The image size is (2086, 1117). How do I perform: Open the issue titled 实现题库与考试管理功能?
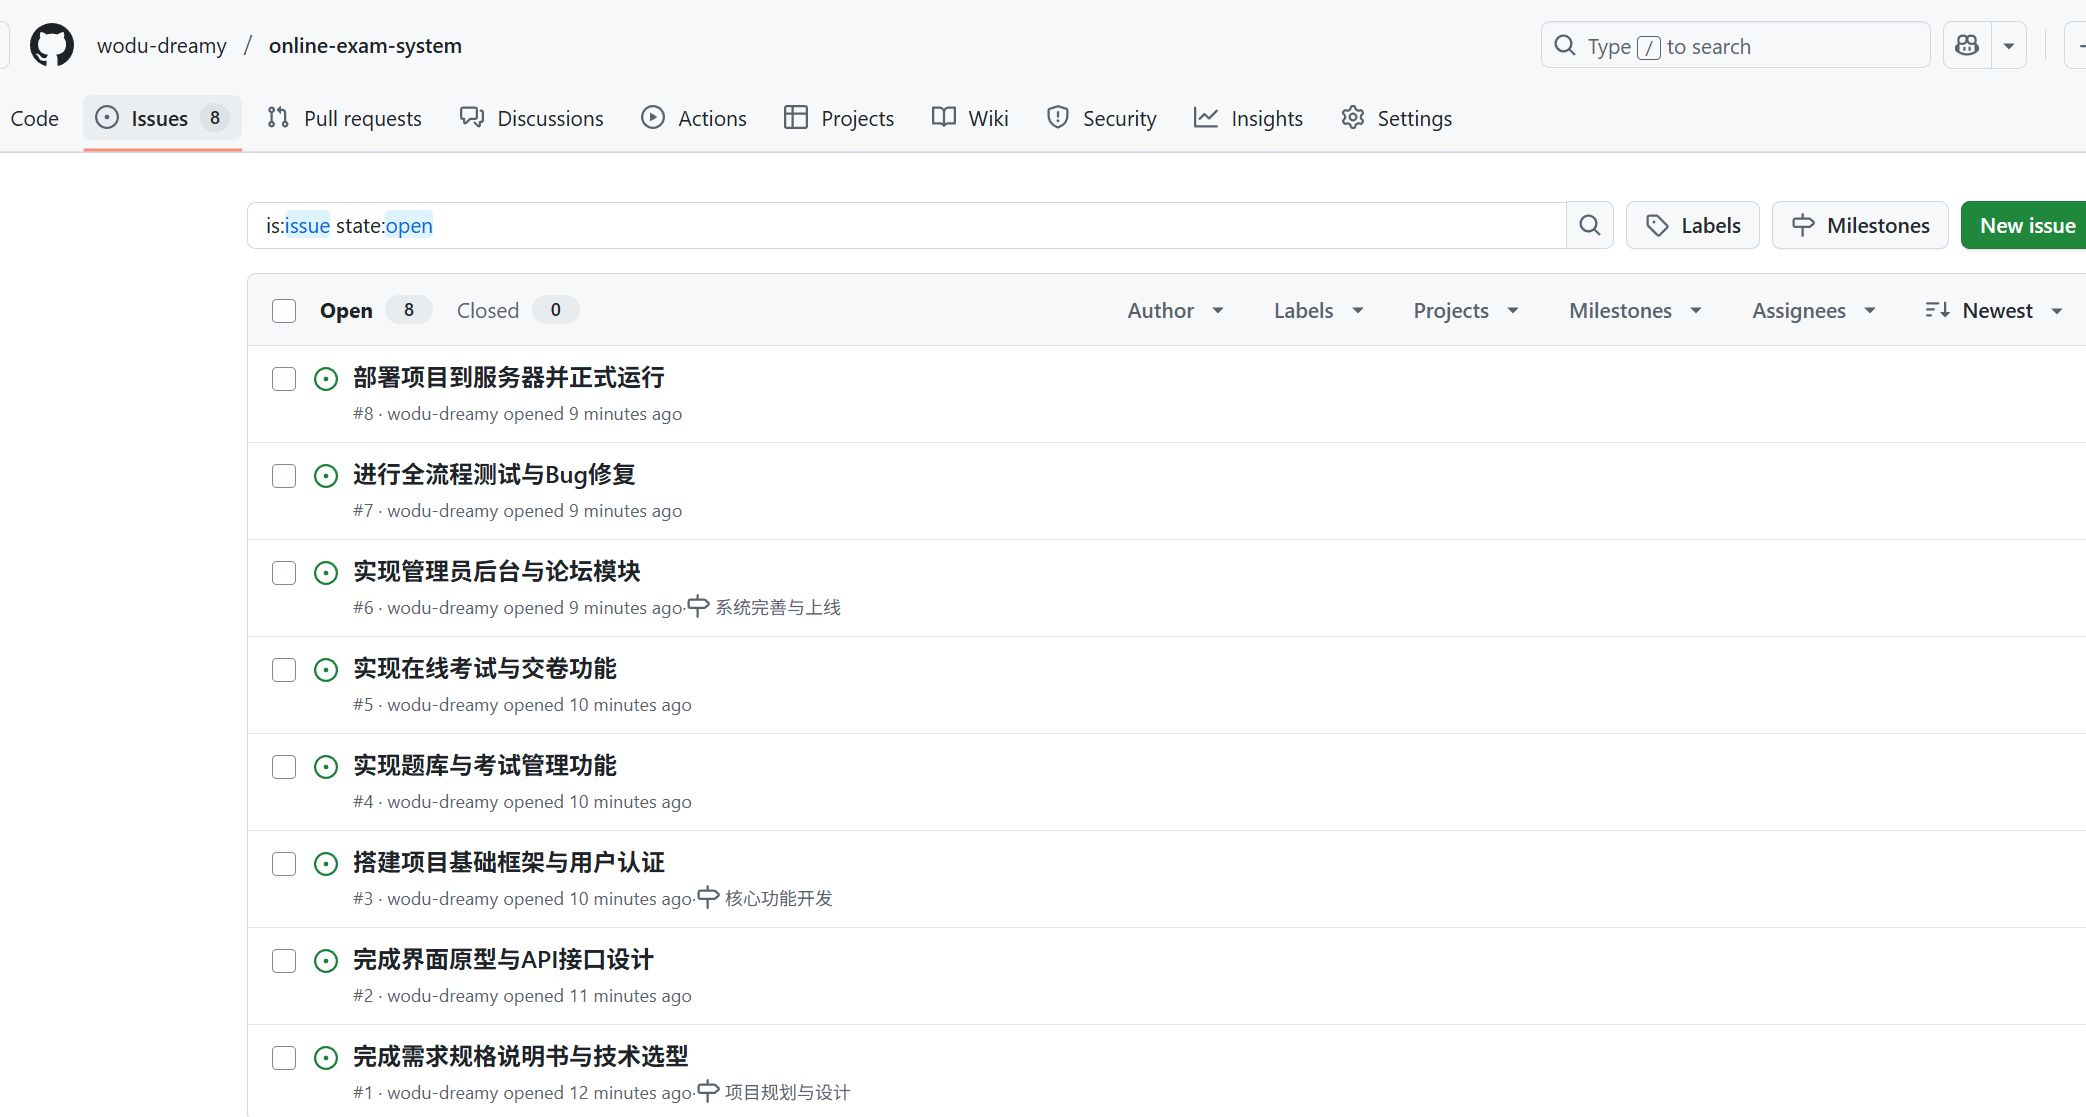point(484,766)
